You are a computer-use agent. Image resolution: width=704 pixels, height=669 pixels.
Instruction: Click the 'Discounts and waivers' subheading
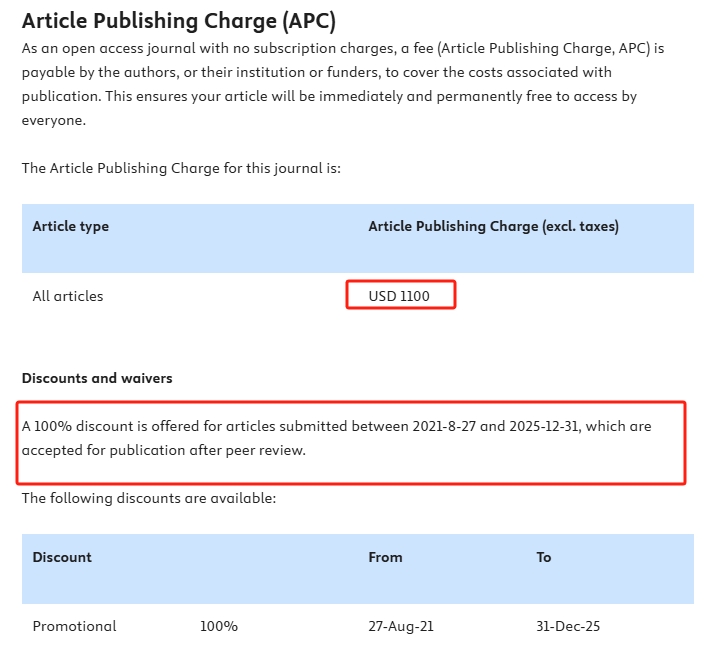(97, 378)
